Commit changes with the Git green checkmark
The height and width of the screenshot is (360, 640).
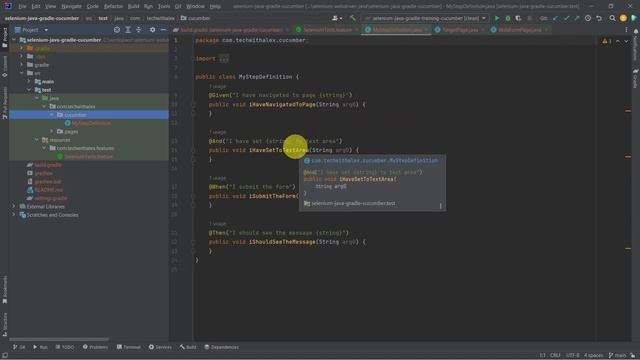566,18
